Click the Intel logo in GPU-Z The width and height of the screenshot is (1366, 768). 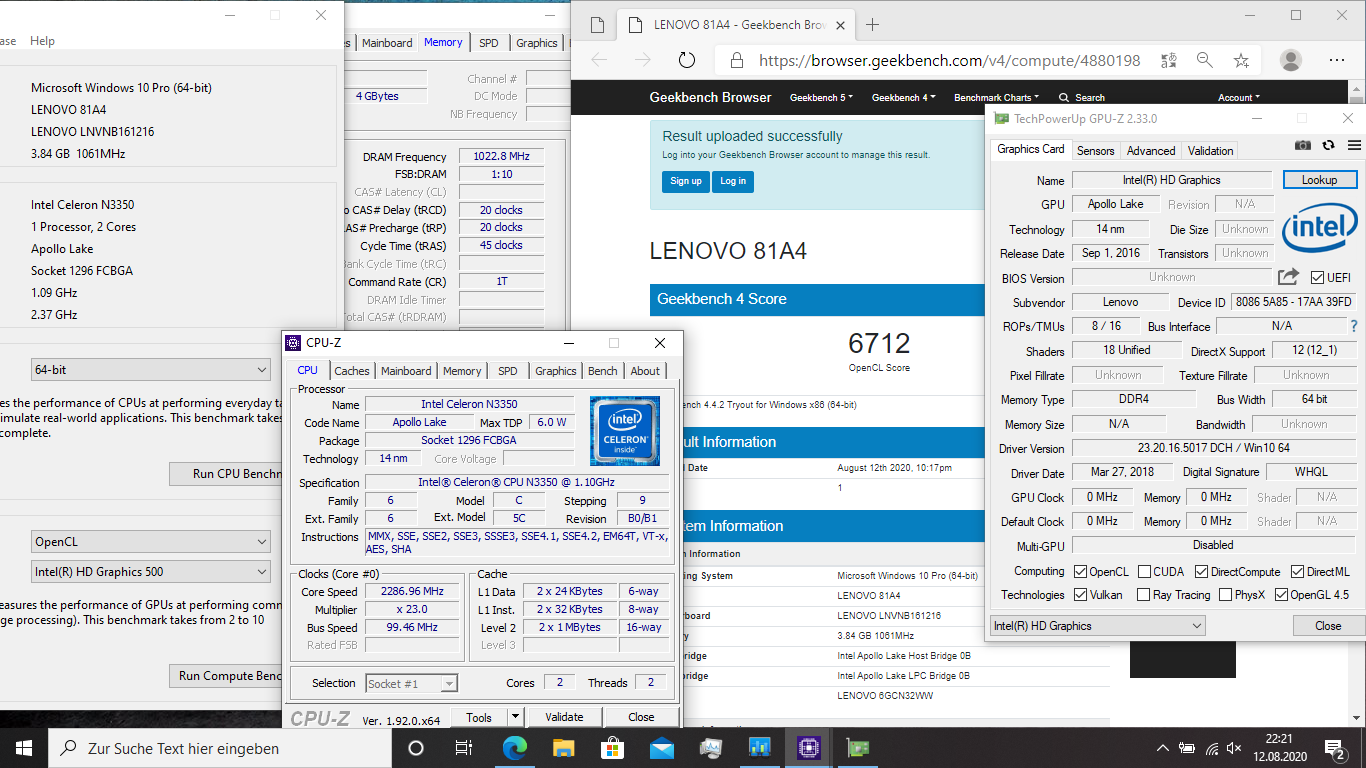(x=1320, y=227)
